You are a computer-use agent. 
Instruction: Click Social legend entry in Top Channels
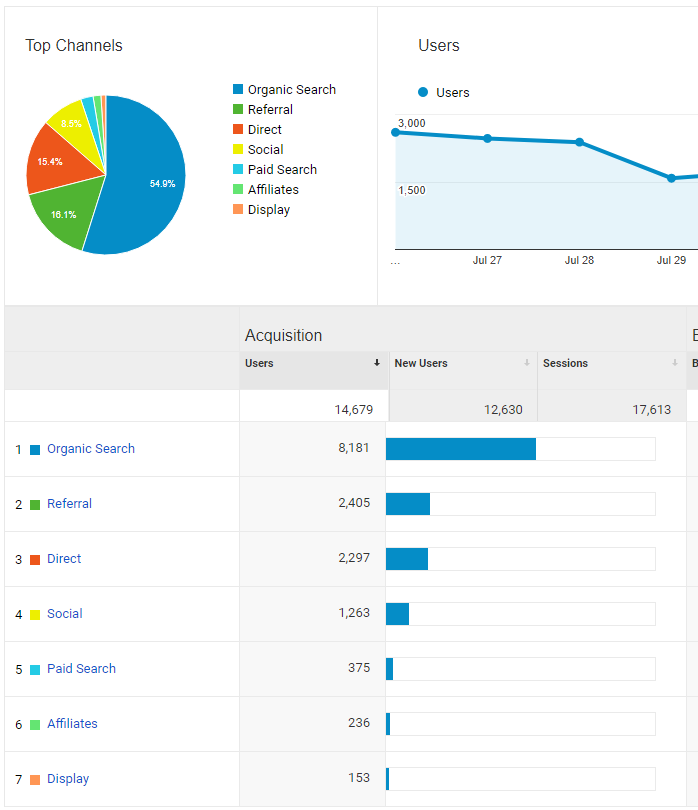258,149
